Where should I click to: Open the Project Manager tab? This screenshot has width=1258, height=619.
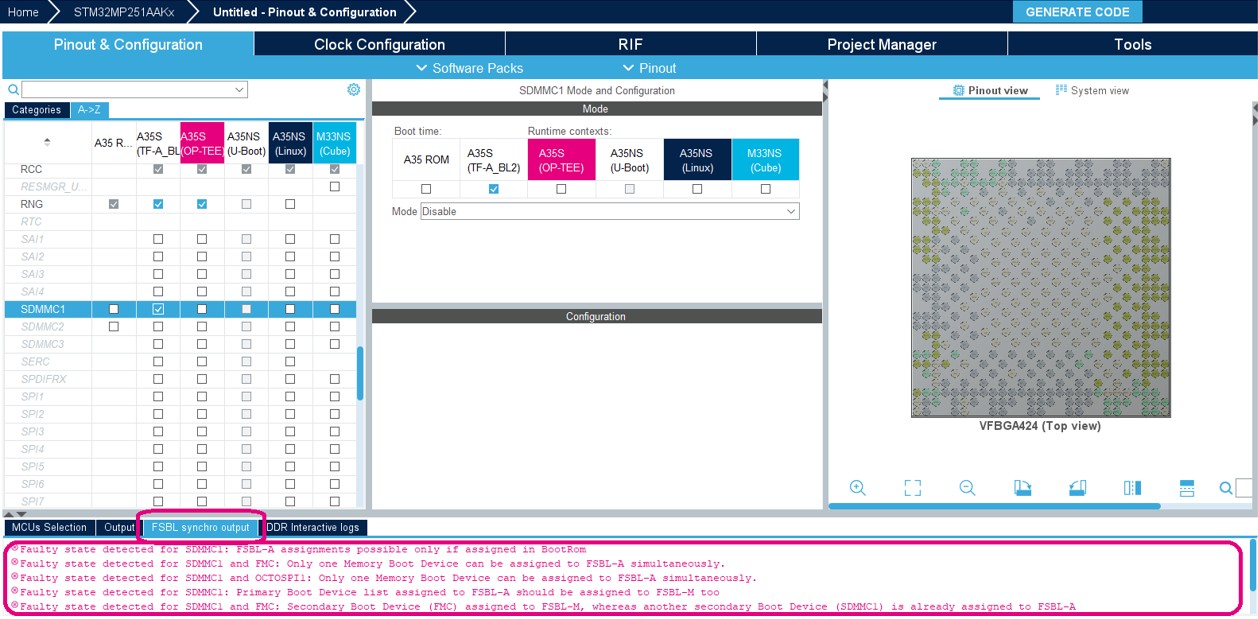click(x=881, y=44)
